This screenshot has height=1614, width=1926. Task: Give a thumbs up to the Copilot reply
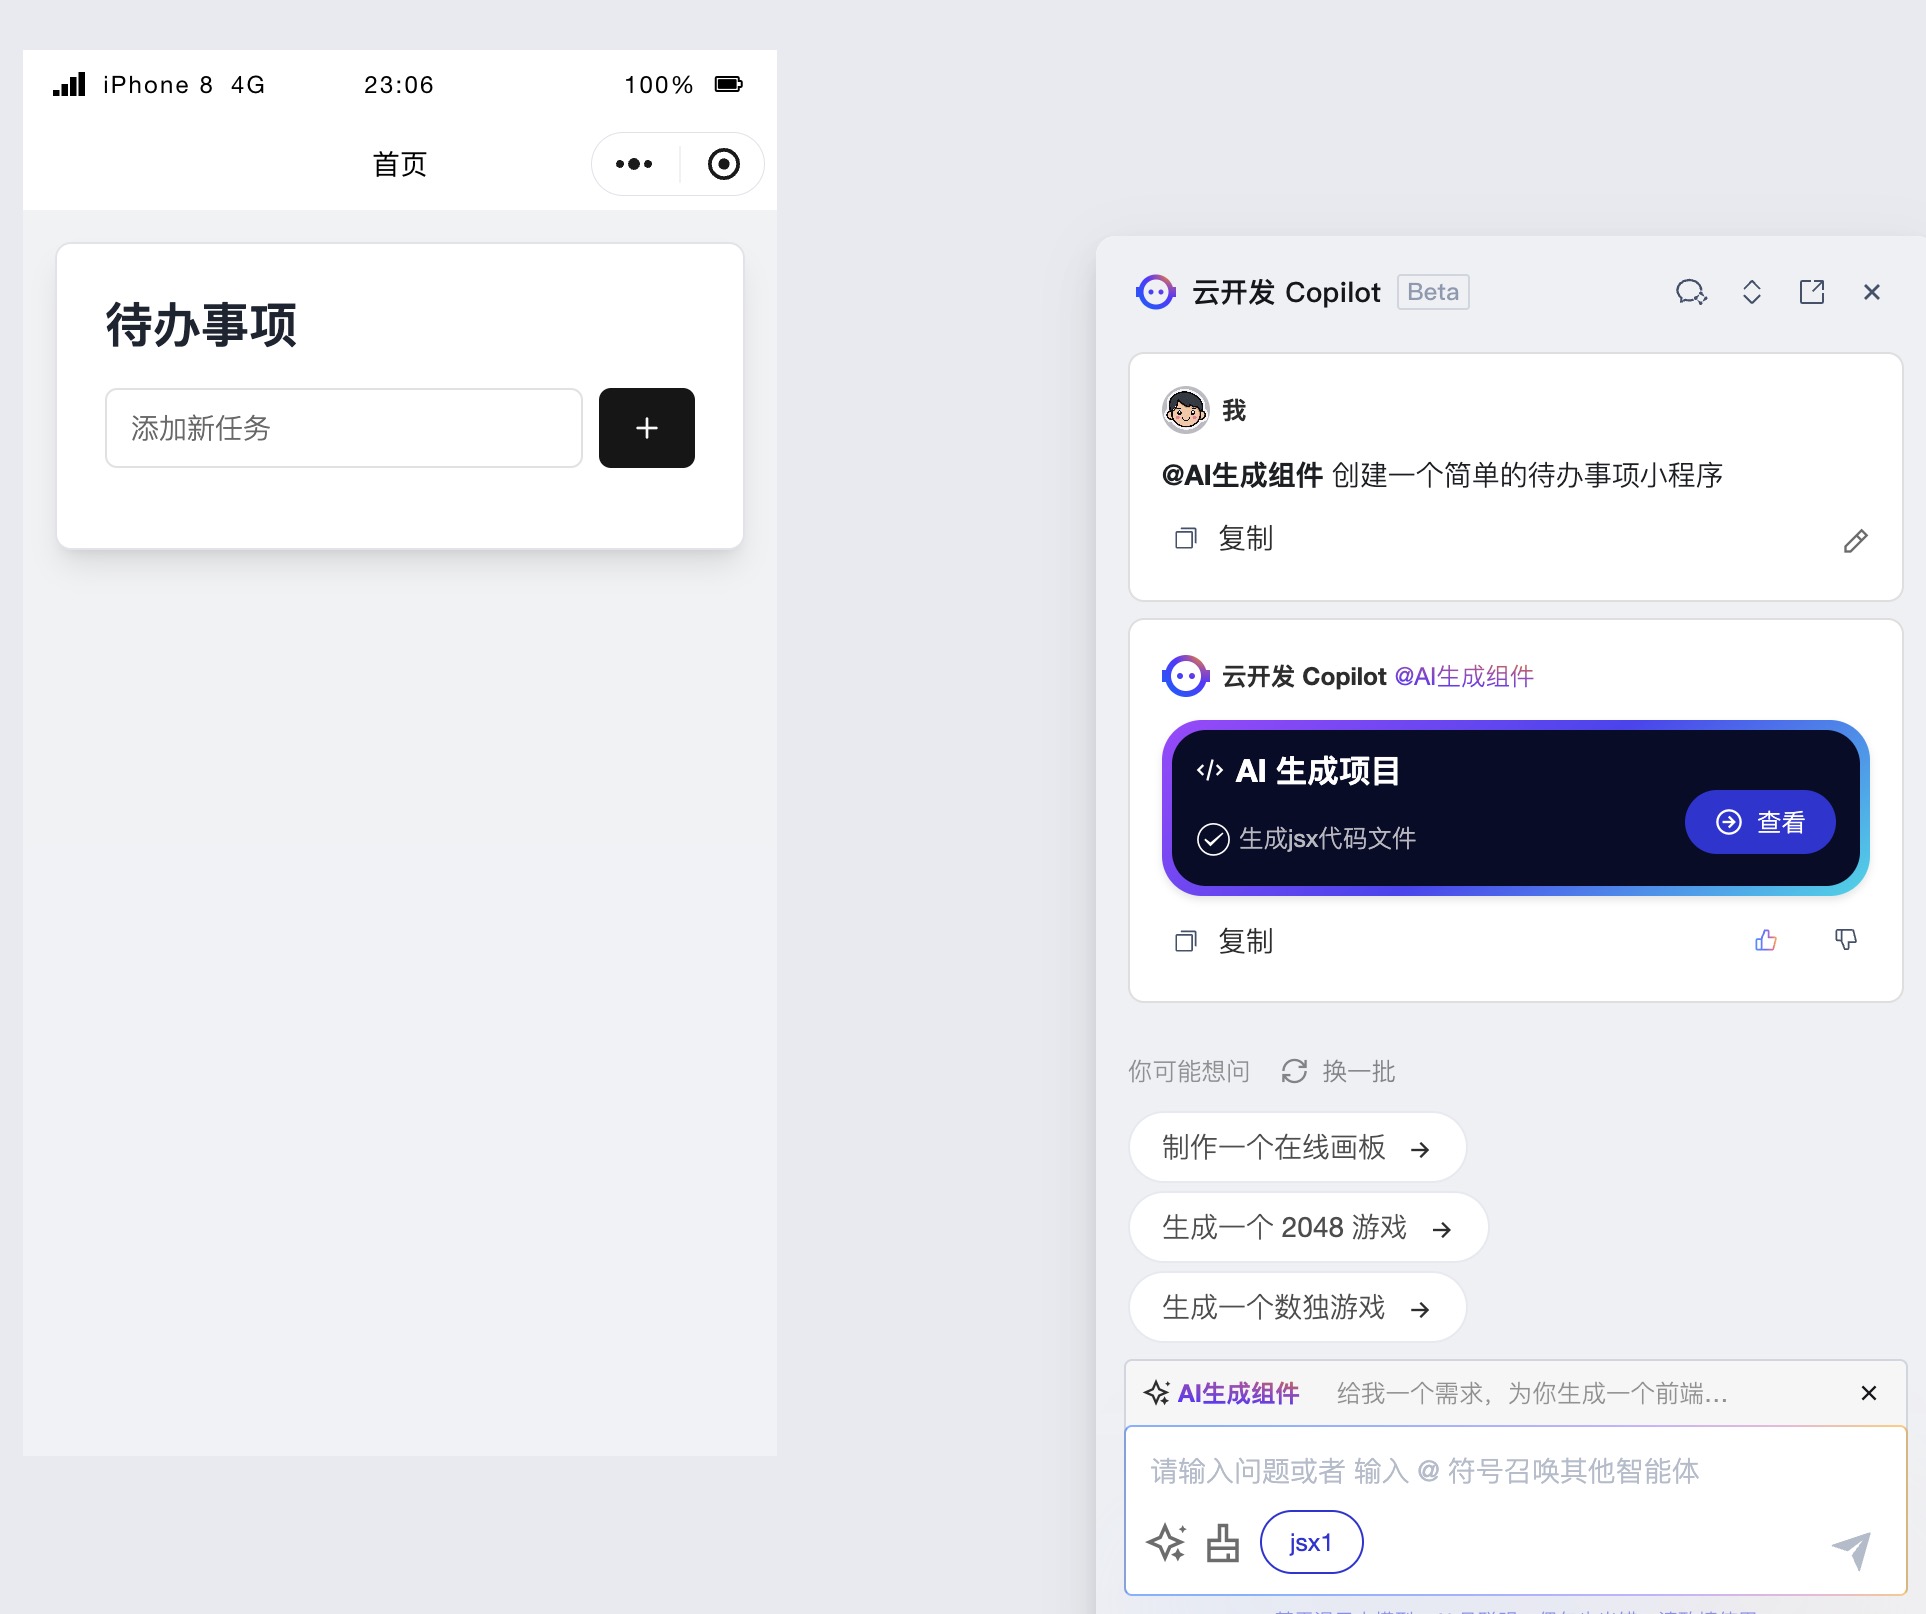[1765, 940]
